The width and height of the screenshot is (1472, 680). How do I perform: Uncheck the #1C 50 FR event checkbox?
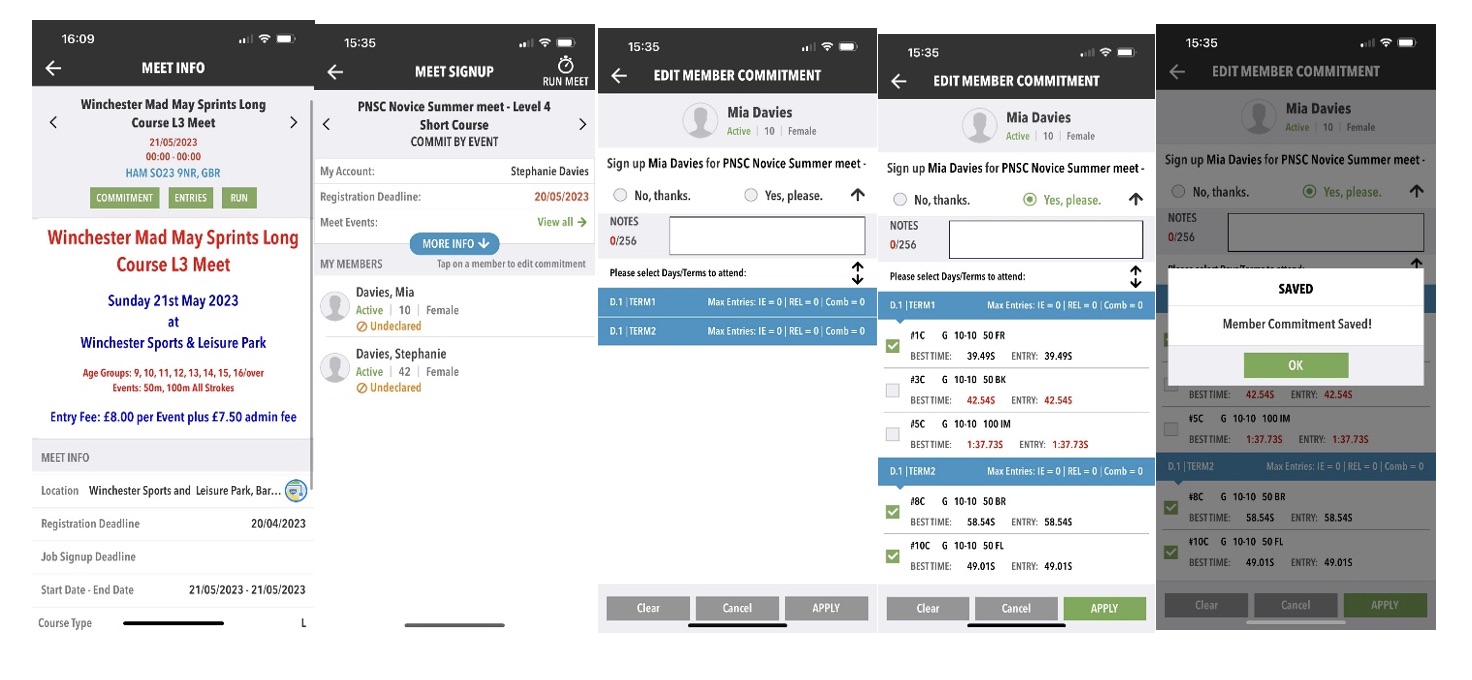(893, 346)
